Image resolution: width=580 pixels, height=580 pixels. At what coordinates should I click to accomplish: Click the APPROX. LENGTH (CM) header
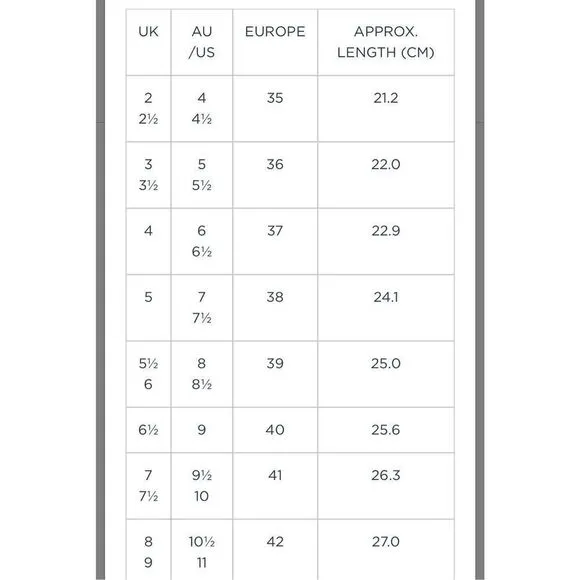point(386,42)
